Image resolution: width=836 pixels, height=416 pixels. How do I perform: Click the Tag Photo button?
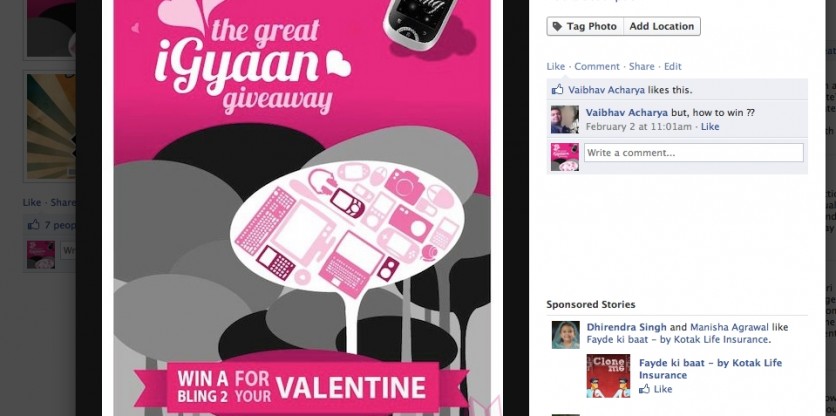pos(585,26)
